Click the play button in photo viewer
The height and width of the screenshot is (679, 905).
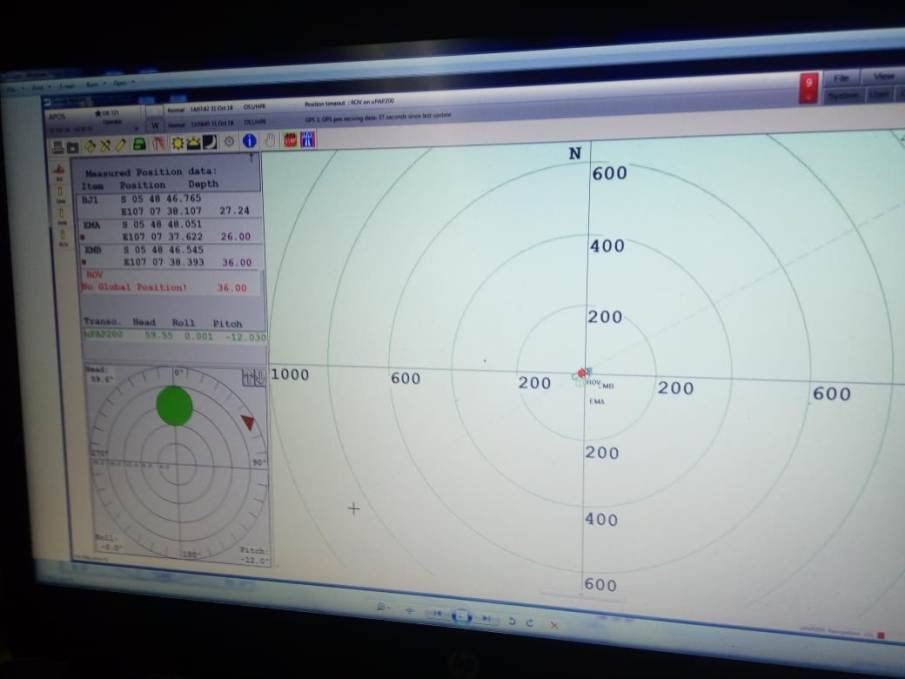click(x=461, y=617)
